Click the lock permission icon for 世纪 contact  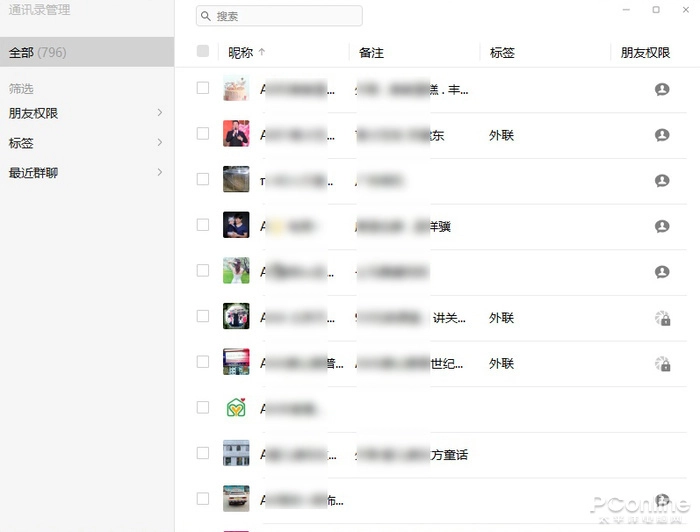coord(662,364)
